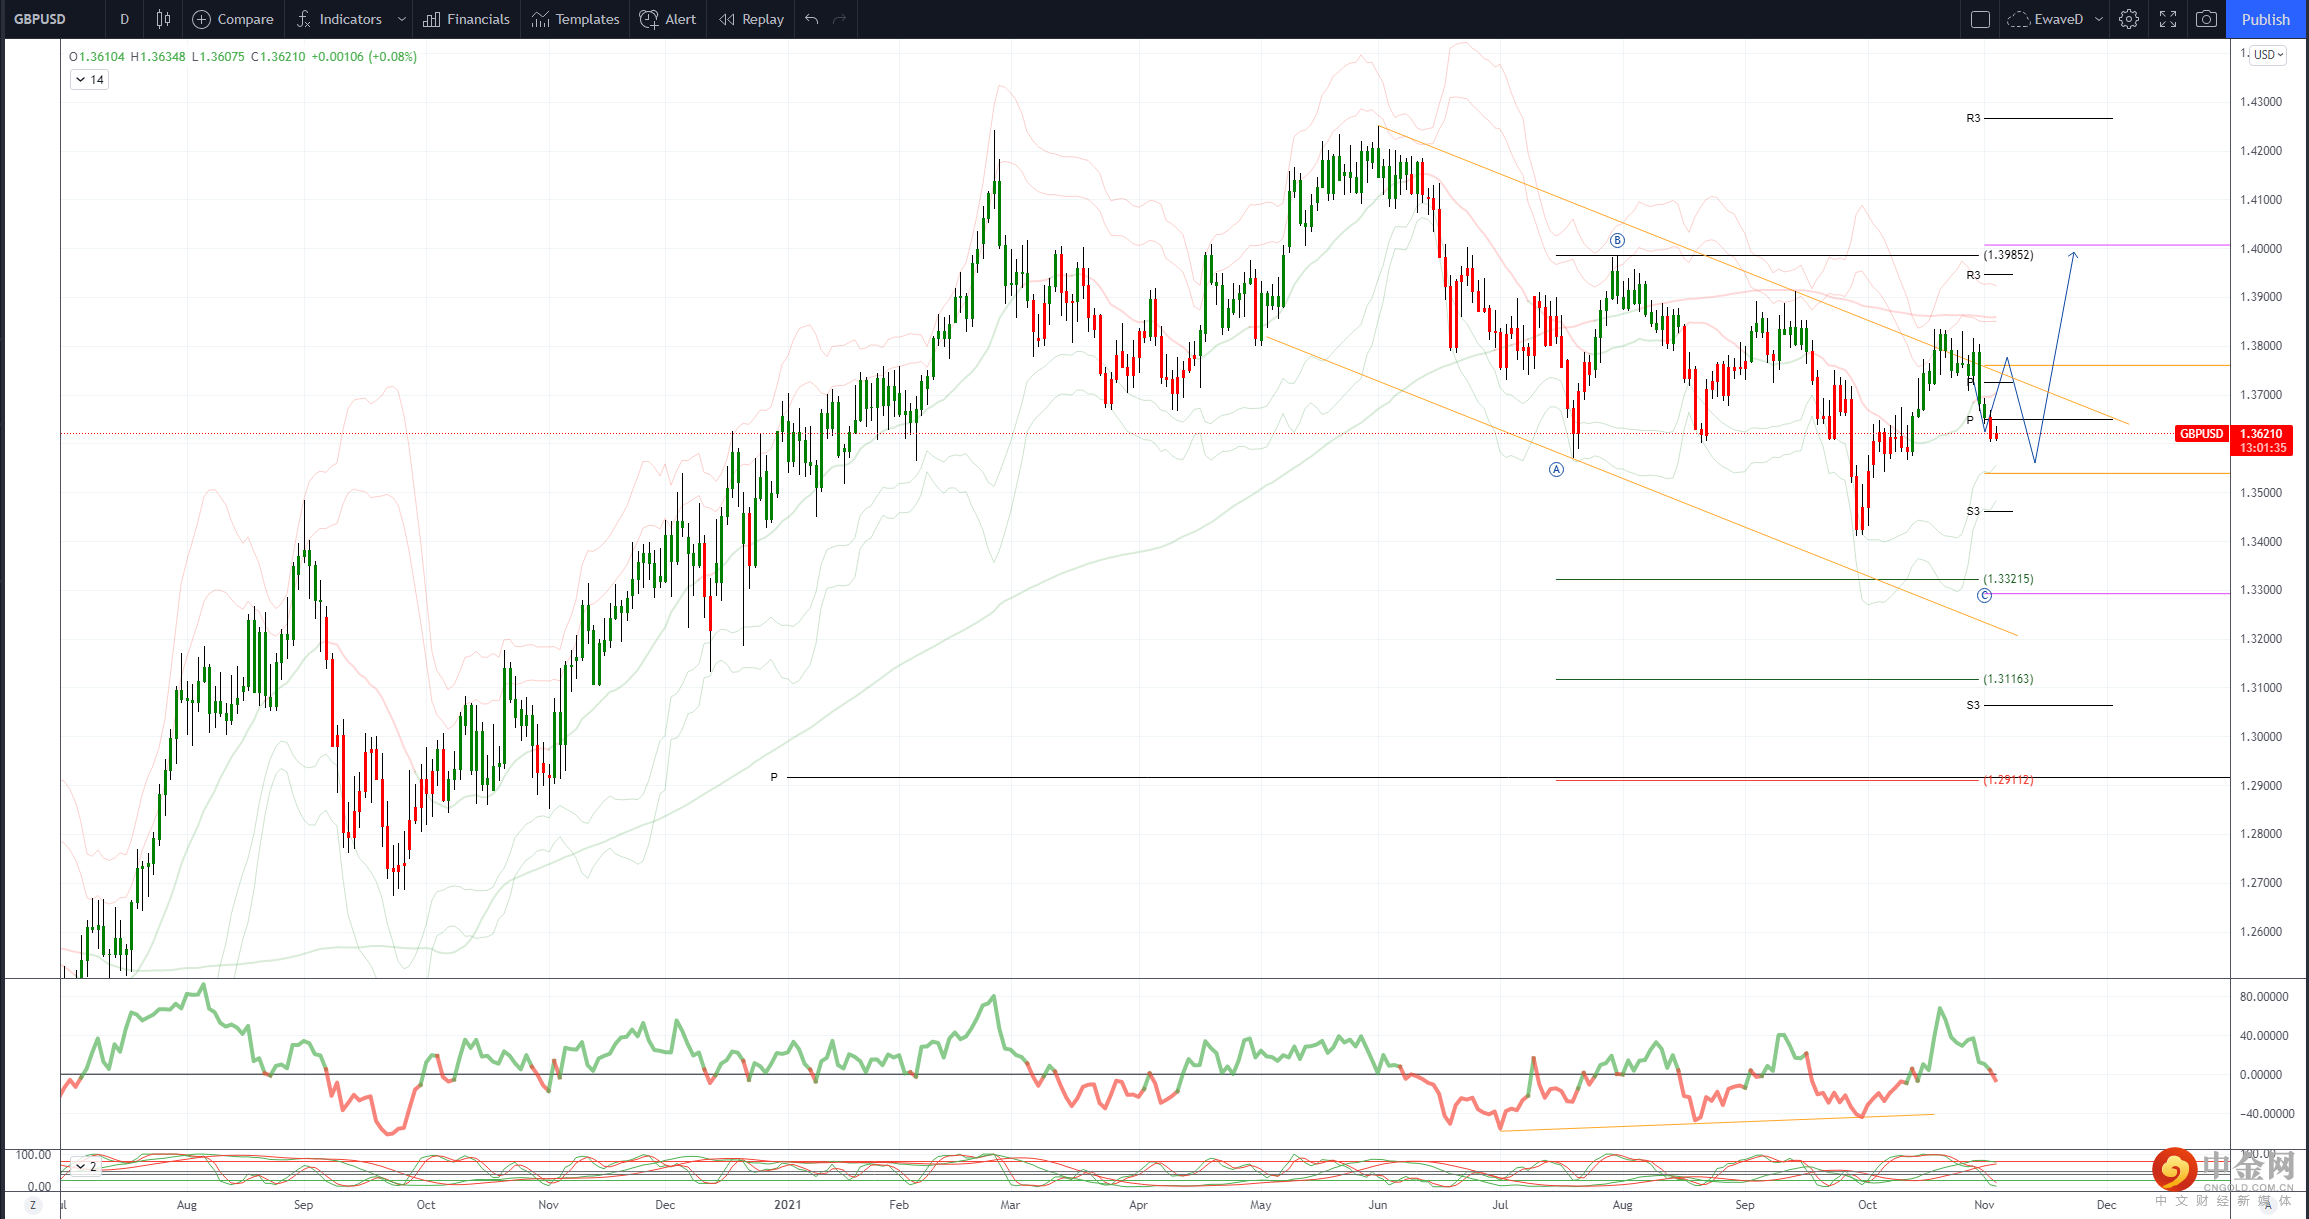
Task: Click the Compare symbol button
Action: point(233,19)
